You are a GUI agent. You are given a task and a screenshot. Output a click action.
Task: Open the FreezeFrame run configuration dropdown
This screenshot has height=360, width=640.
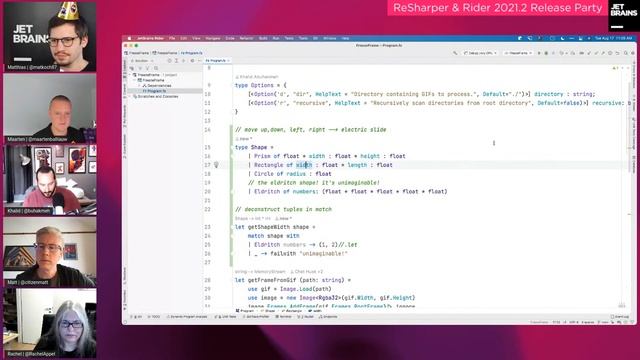tap(518, 53)
